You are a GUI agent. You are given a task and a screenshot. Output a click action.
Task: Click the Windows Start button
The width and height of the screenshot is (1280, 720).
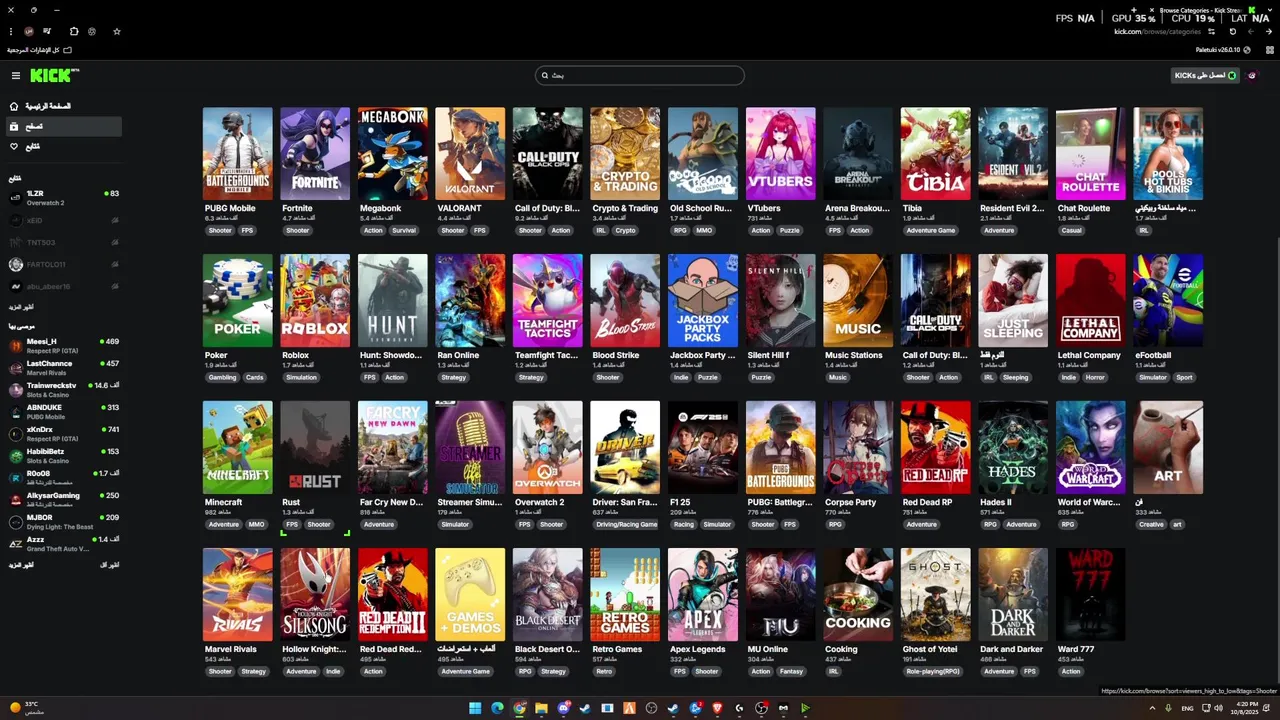476,708
